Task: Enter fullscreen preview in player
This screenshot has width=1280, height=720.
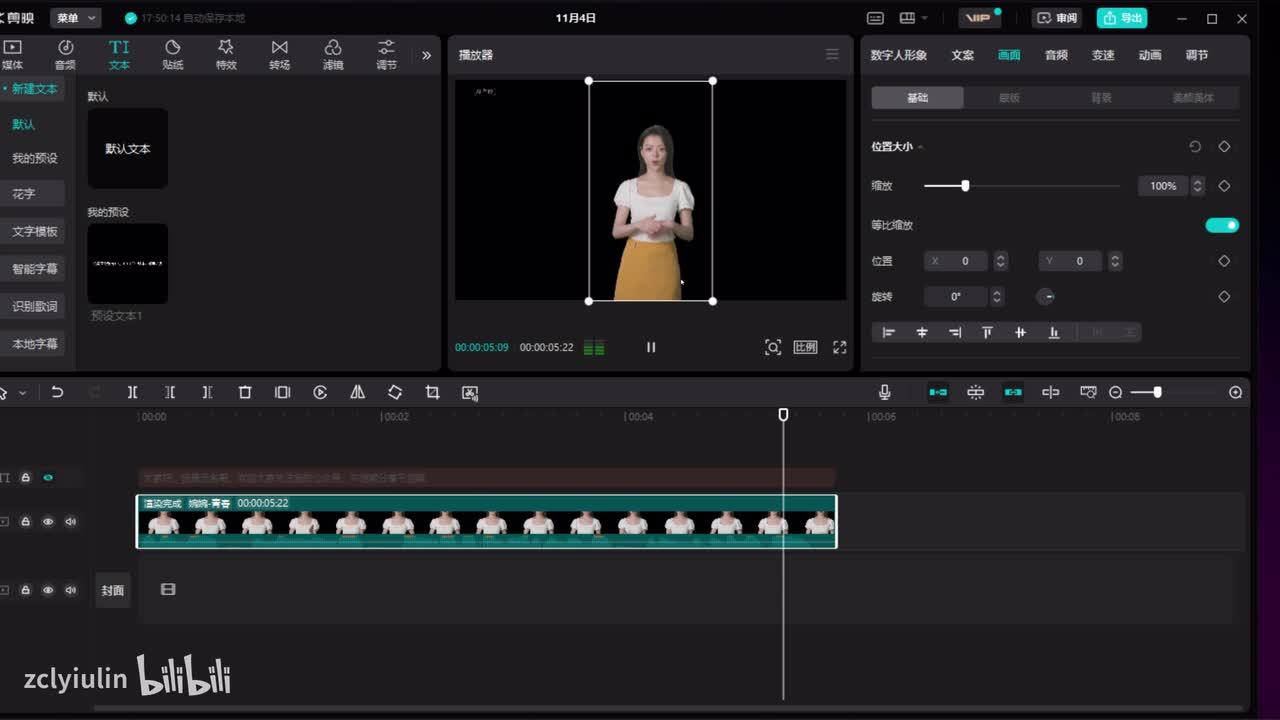Action: coord(839,347)
